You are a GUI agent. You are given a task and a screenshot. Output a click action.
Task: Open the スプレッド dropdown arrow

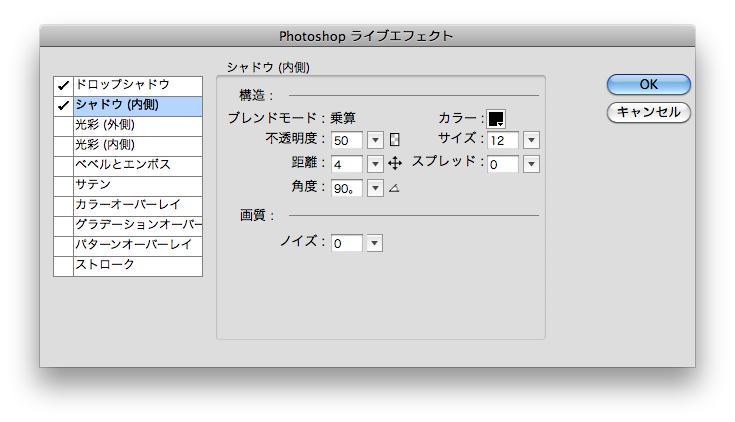click(531, 163)
